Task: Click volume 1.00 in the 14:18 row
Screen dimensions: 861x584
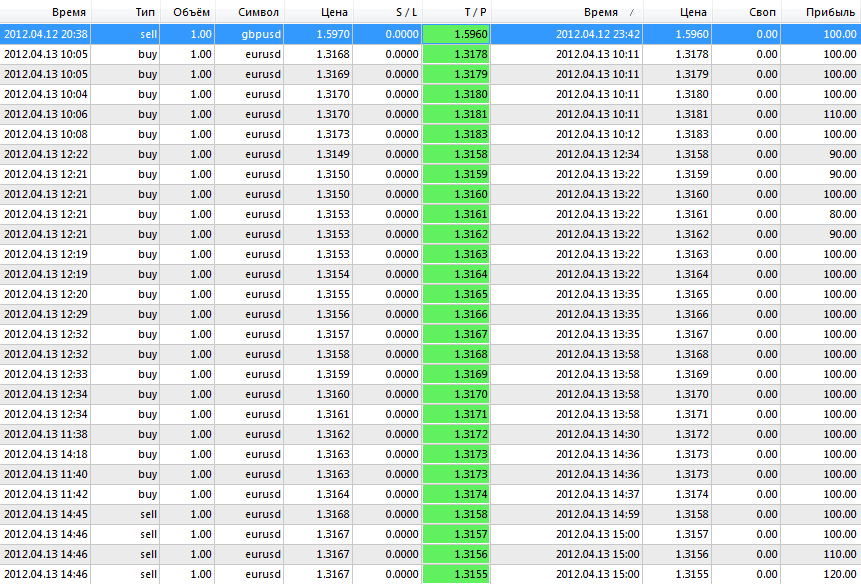Action: (201, 454)
